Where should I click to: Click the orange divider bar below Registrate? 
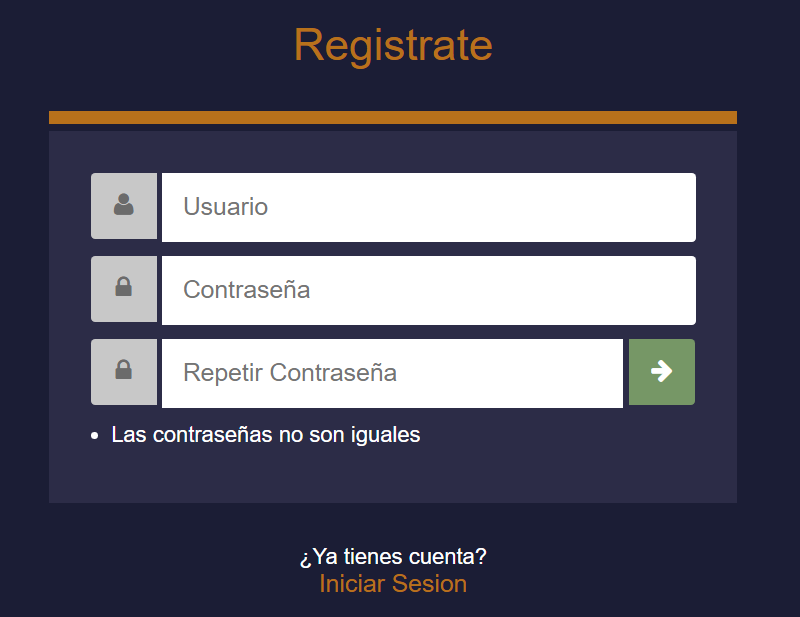point(393,115)
